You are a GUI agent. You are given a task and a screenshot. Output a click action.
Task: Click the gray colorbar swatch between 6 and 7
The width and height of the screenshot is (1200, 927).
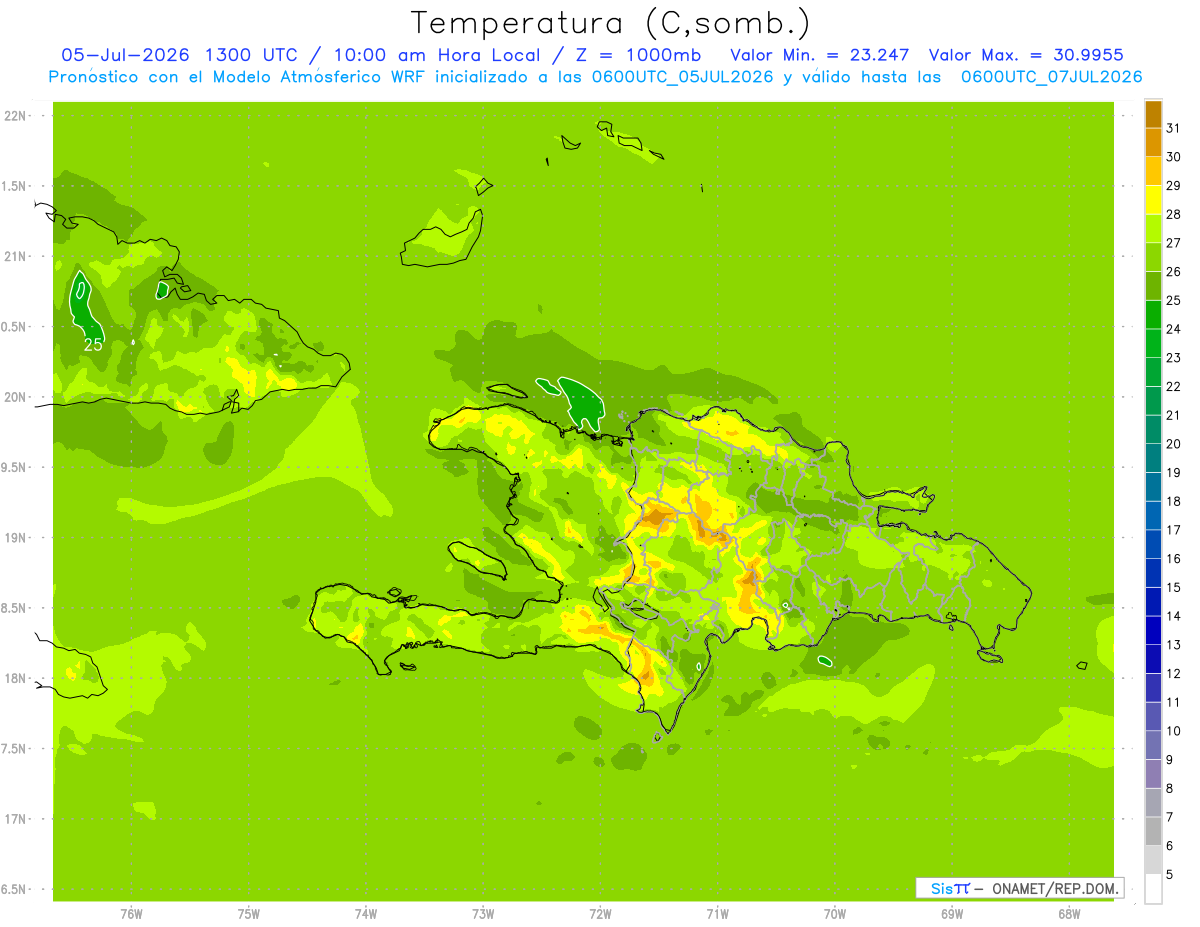point(1153,831)
